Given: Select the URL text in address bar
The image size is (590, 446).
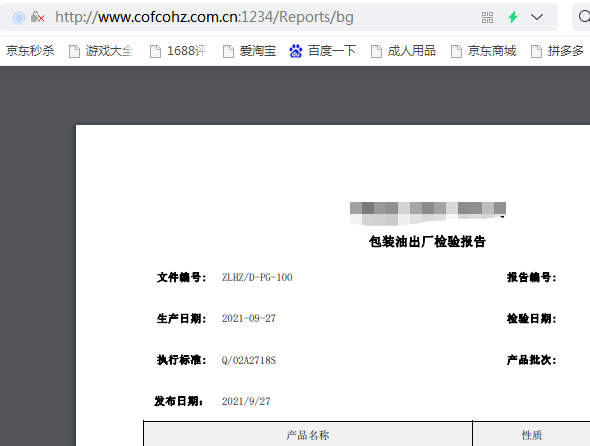Looking at the screenshot, I should (x=204, y=17).
